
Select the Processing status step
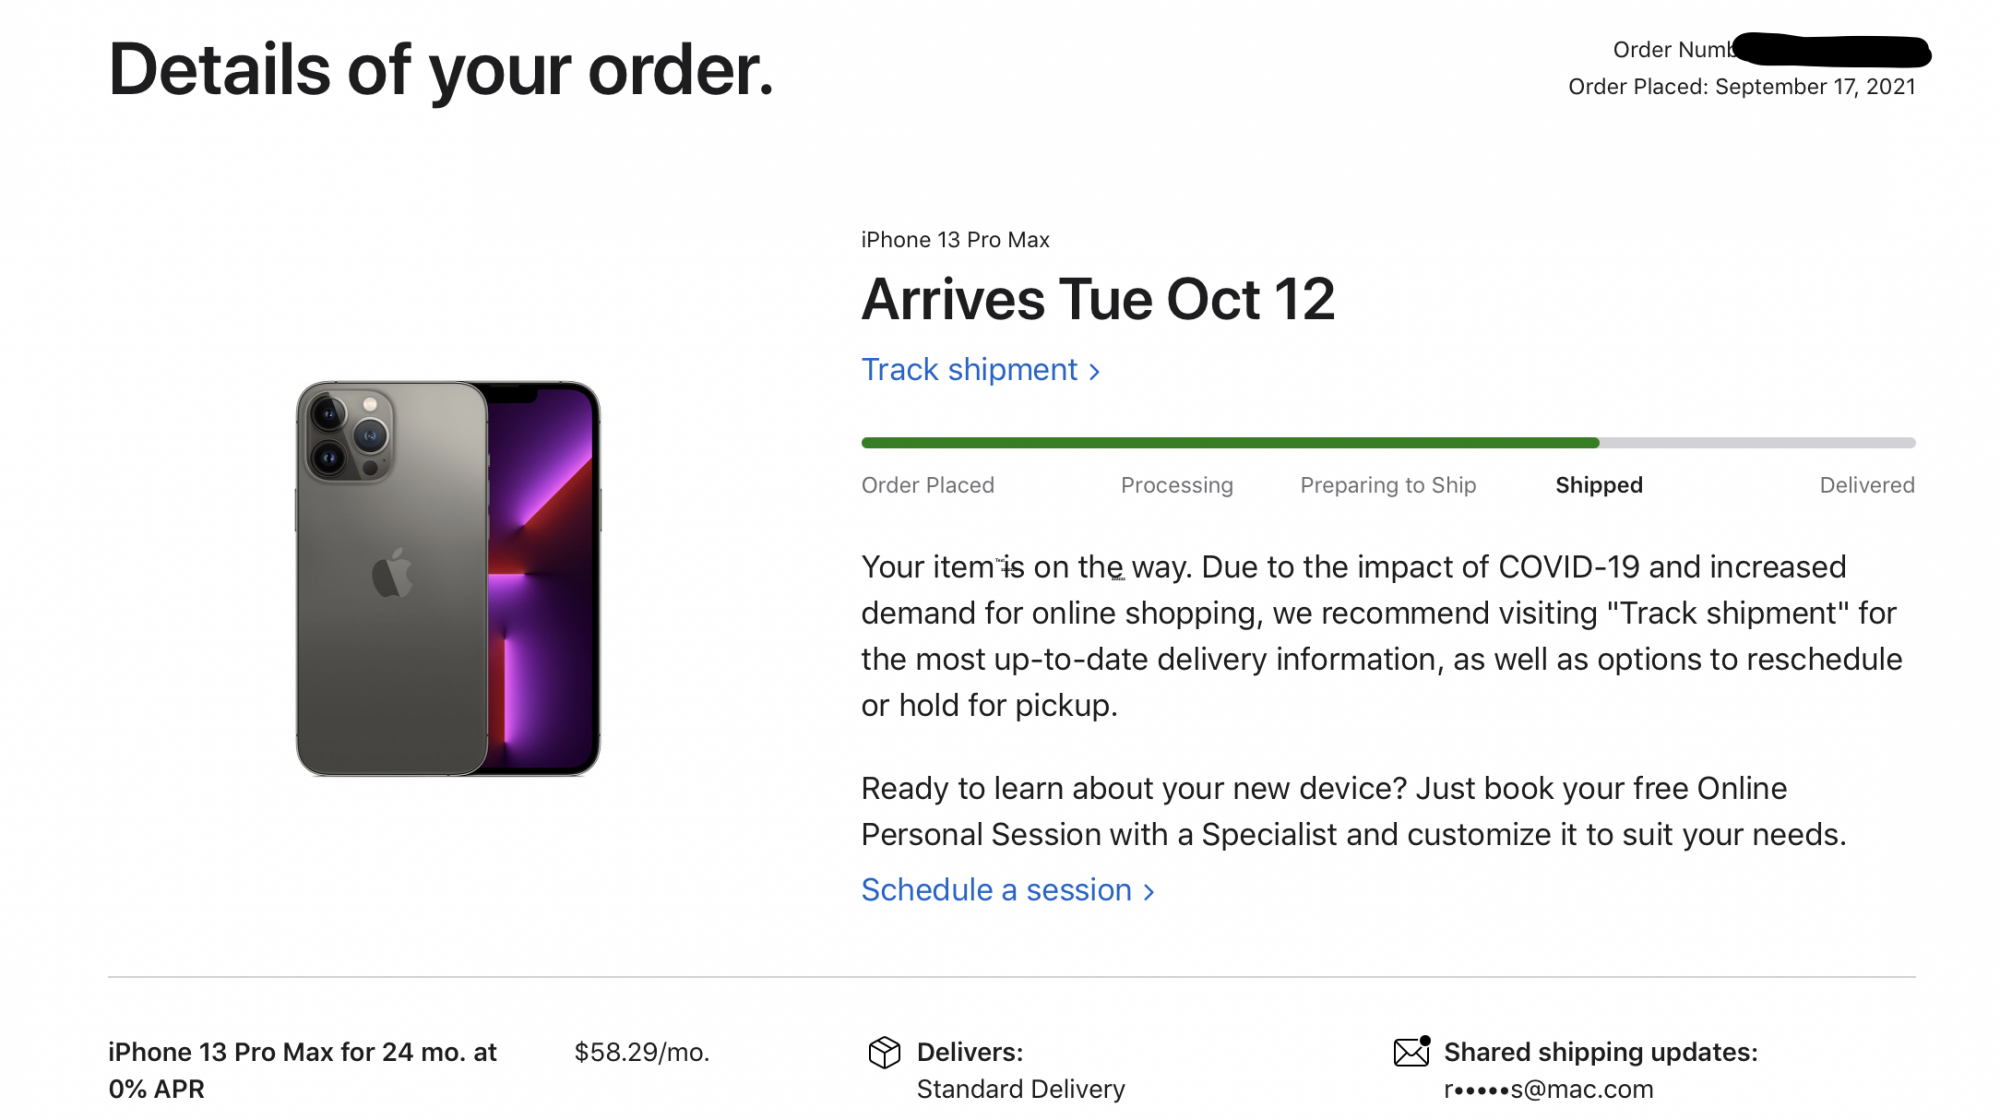(x=1176, y=485)
